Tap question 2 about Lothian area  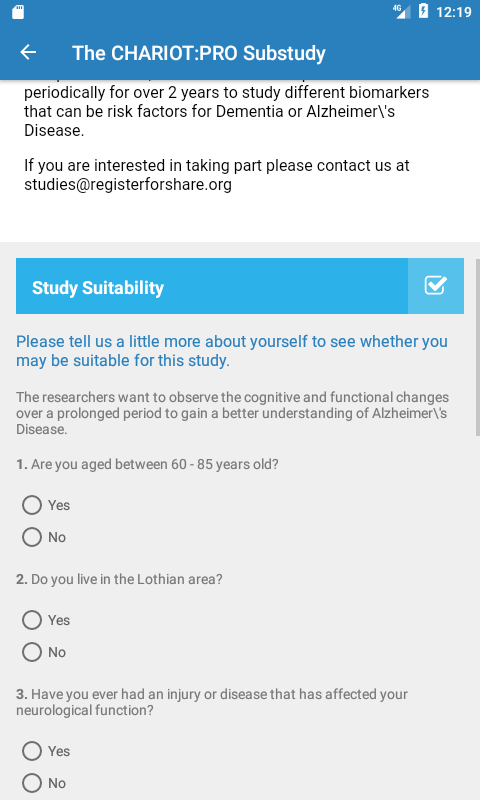click(x=119, y=579)
